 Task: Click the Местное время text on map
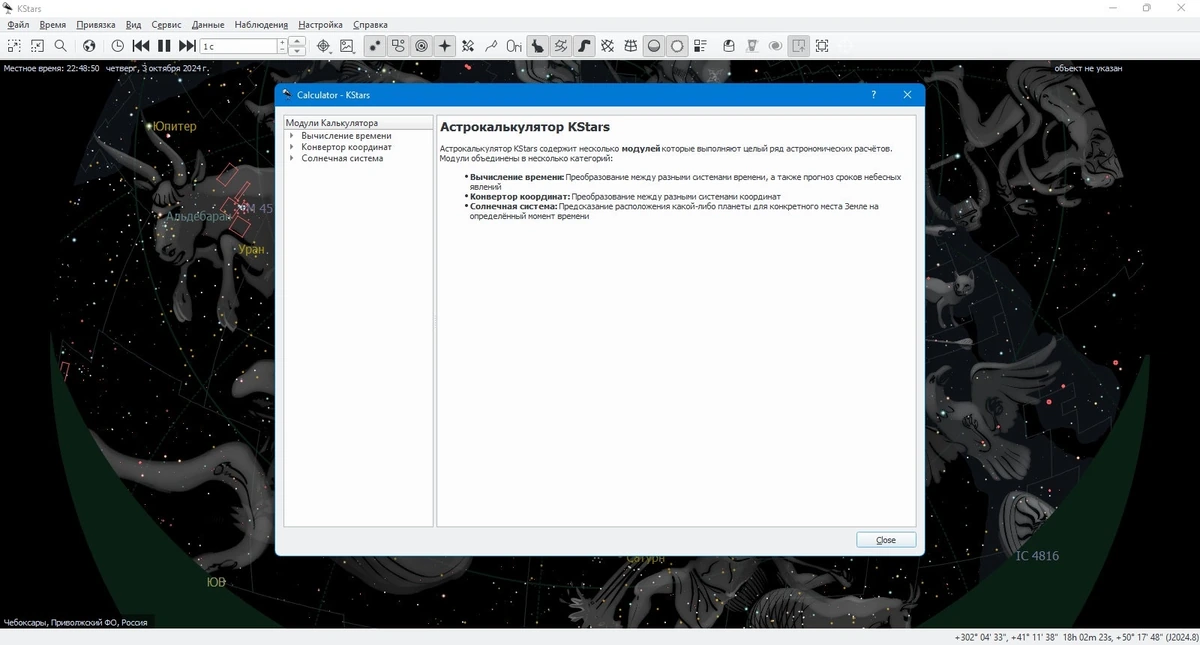pos(106,69)
